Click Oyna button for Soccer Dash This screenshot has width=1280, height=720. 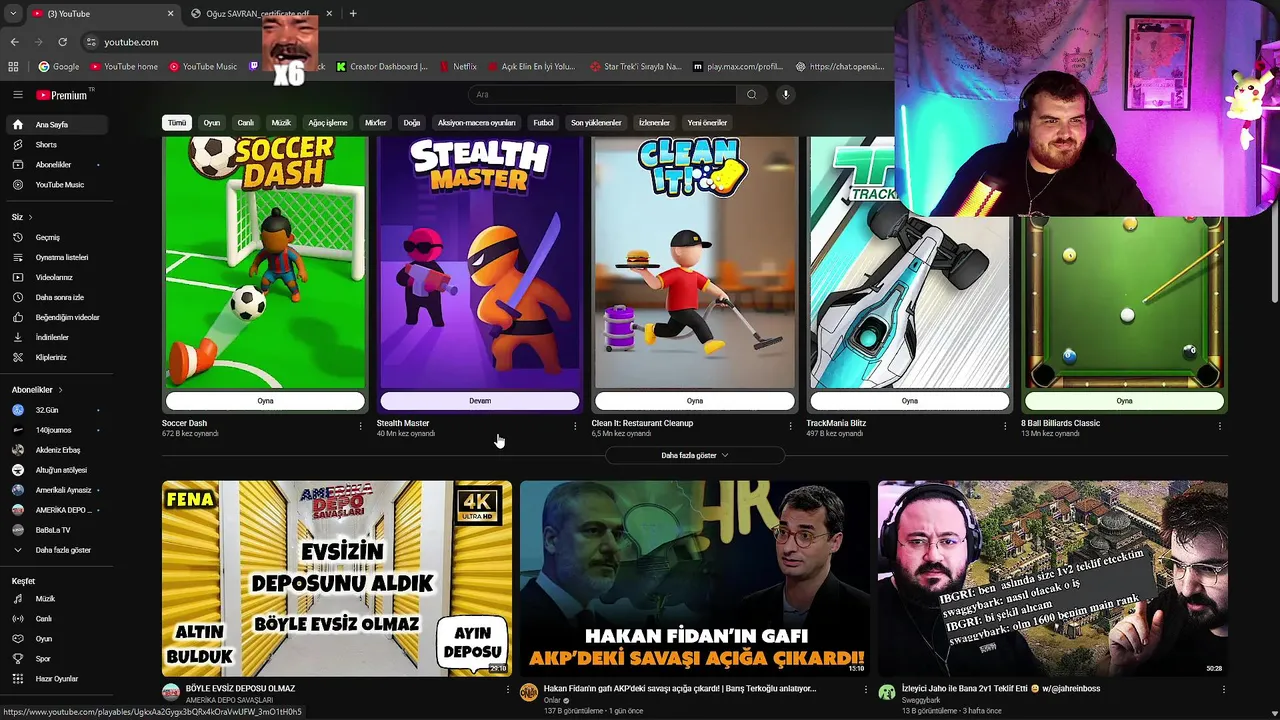click(265, 401)
